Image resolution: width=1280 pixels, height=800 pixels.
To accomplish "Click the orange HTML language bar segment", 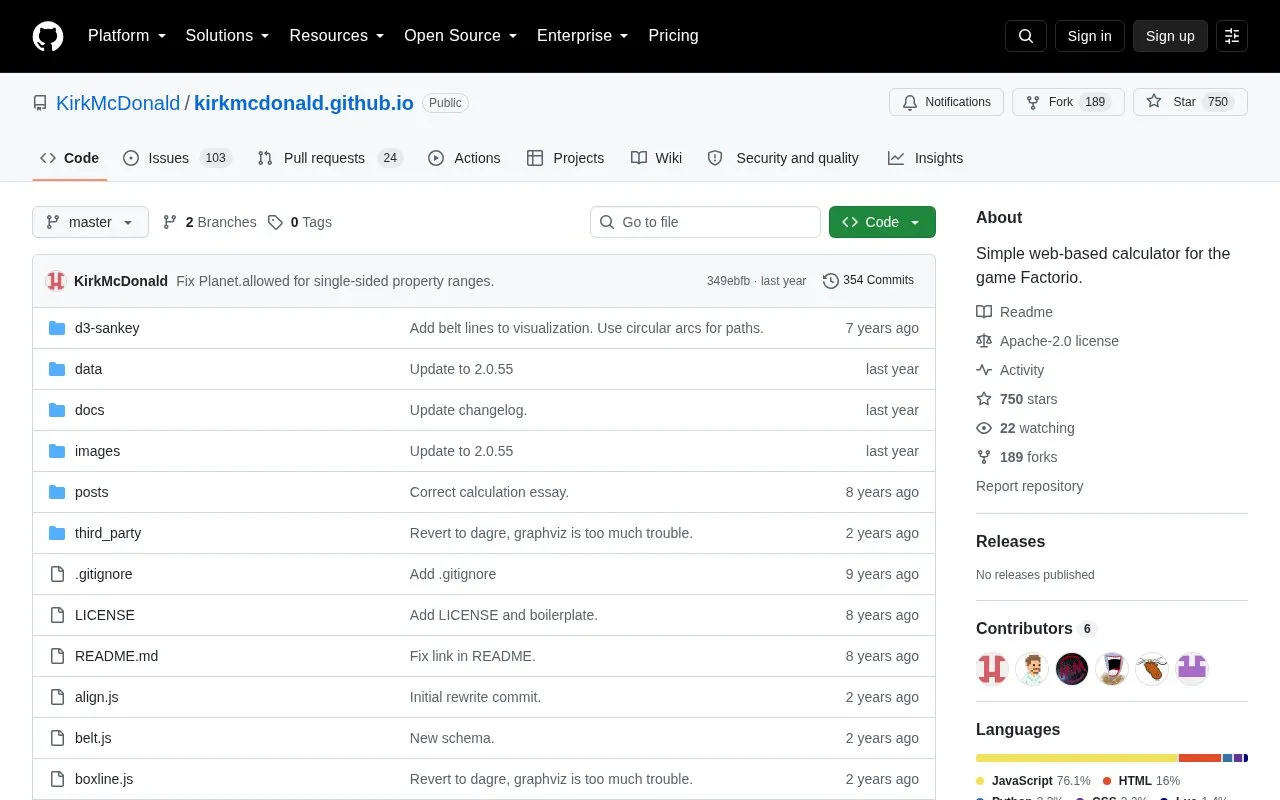I will (x=1200, y=758).
